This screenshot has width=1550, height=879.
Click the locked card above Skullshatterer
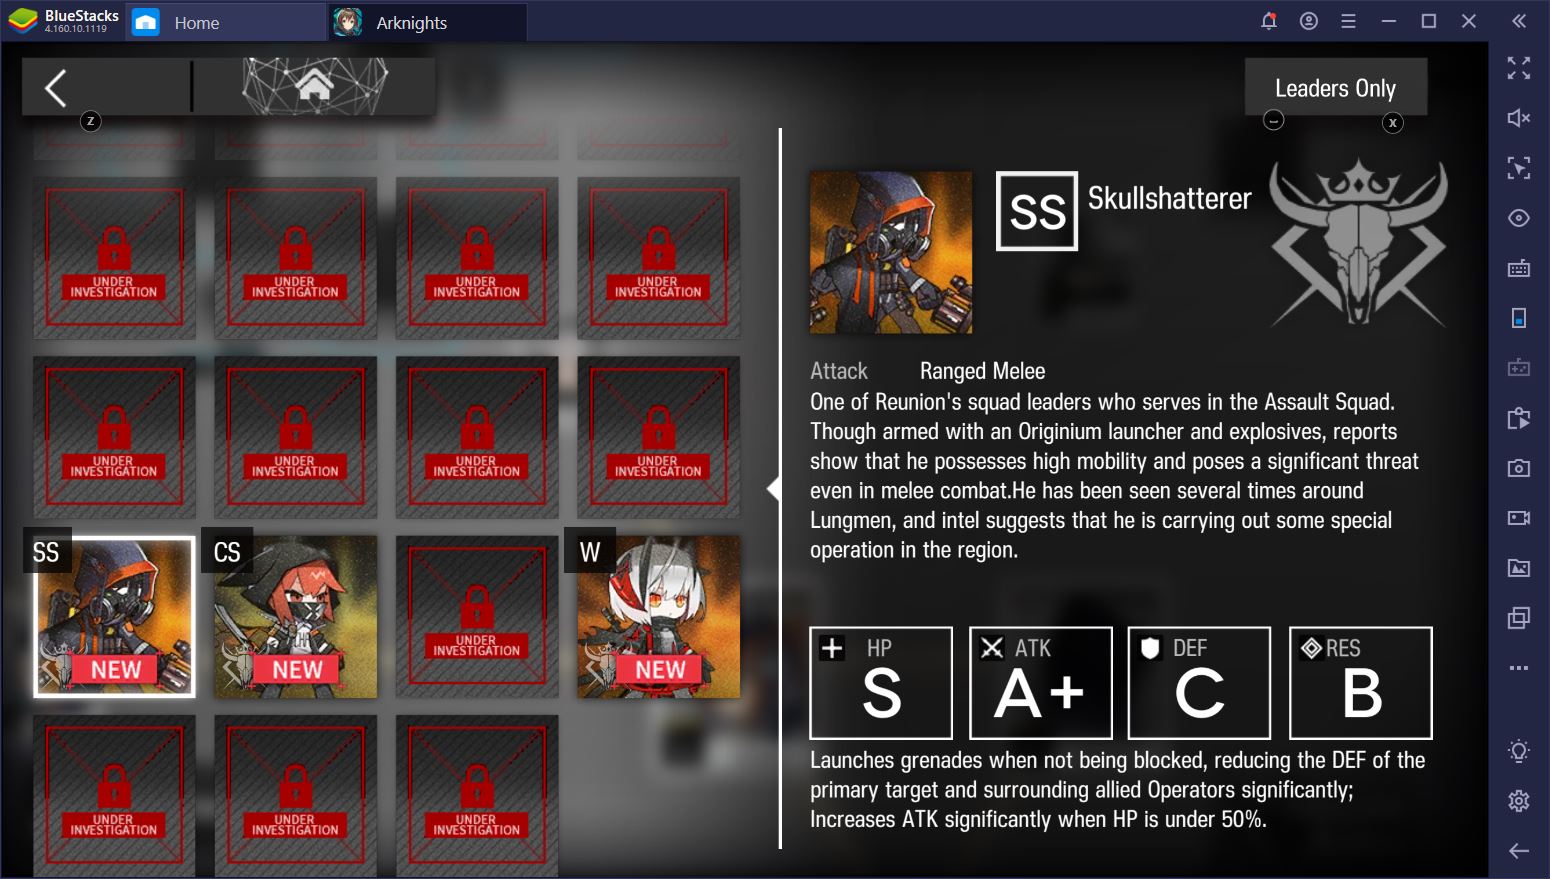pos(114,437)
